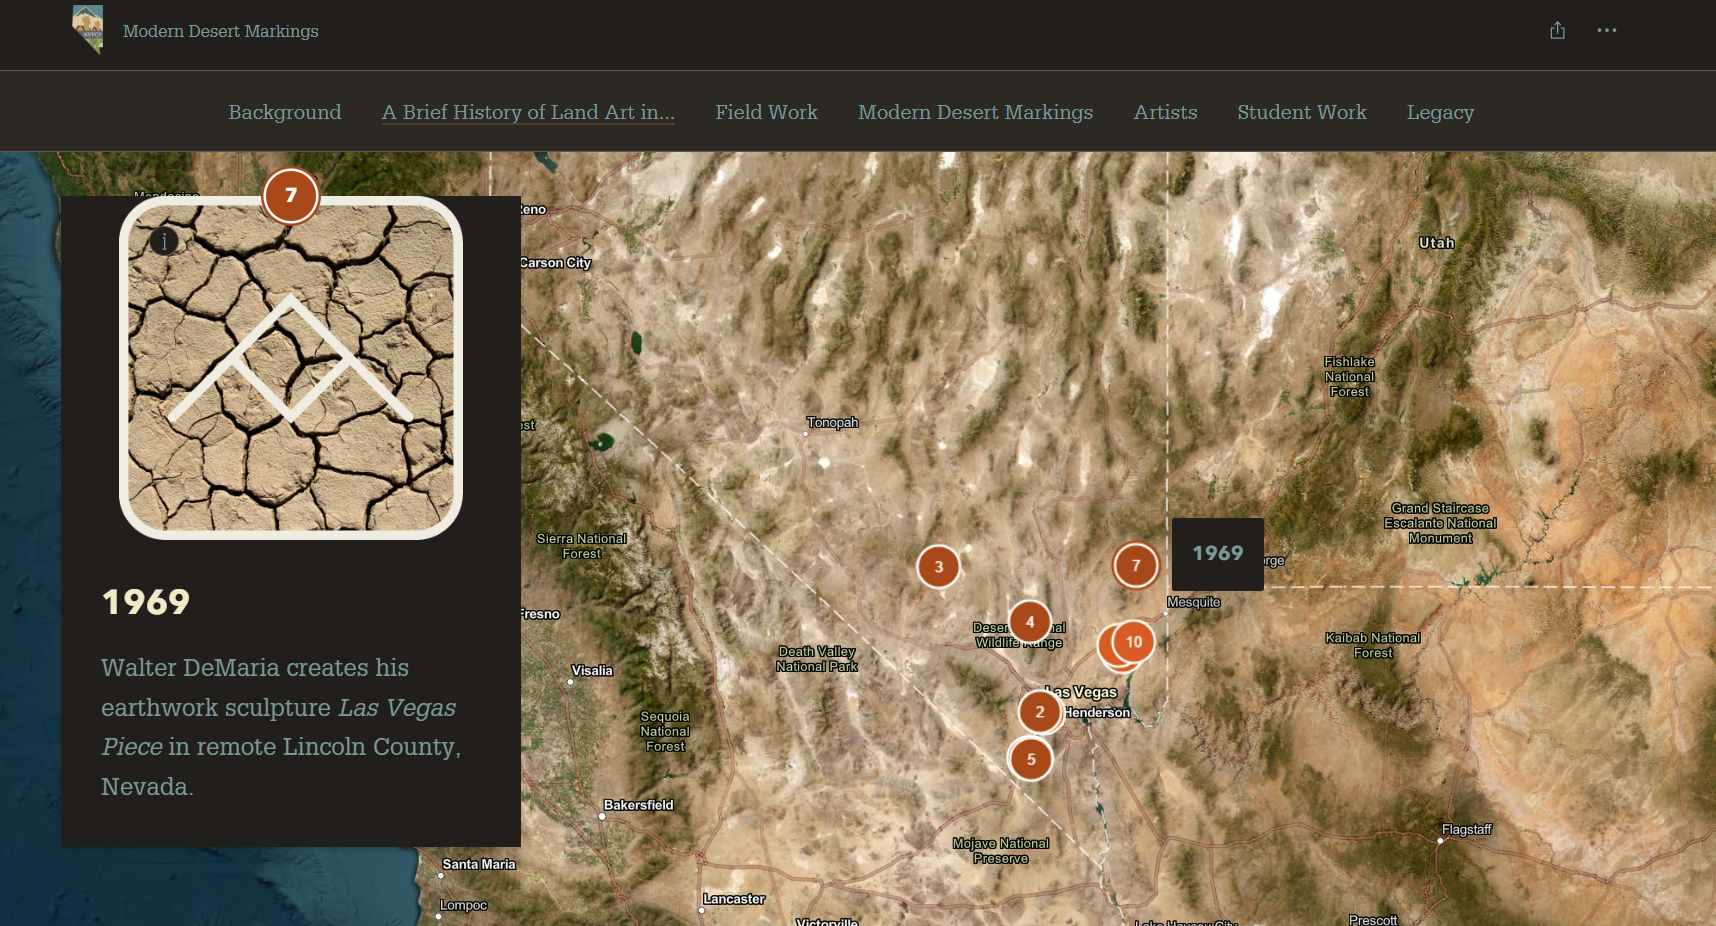Viewport: 1716px width, 926px height.
Task: Go to A Brief History of Land Art
Action: tap(528, 112)
